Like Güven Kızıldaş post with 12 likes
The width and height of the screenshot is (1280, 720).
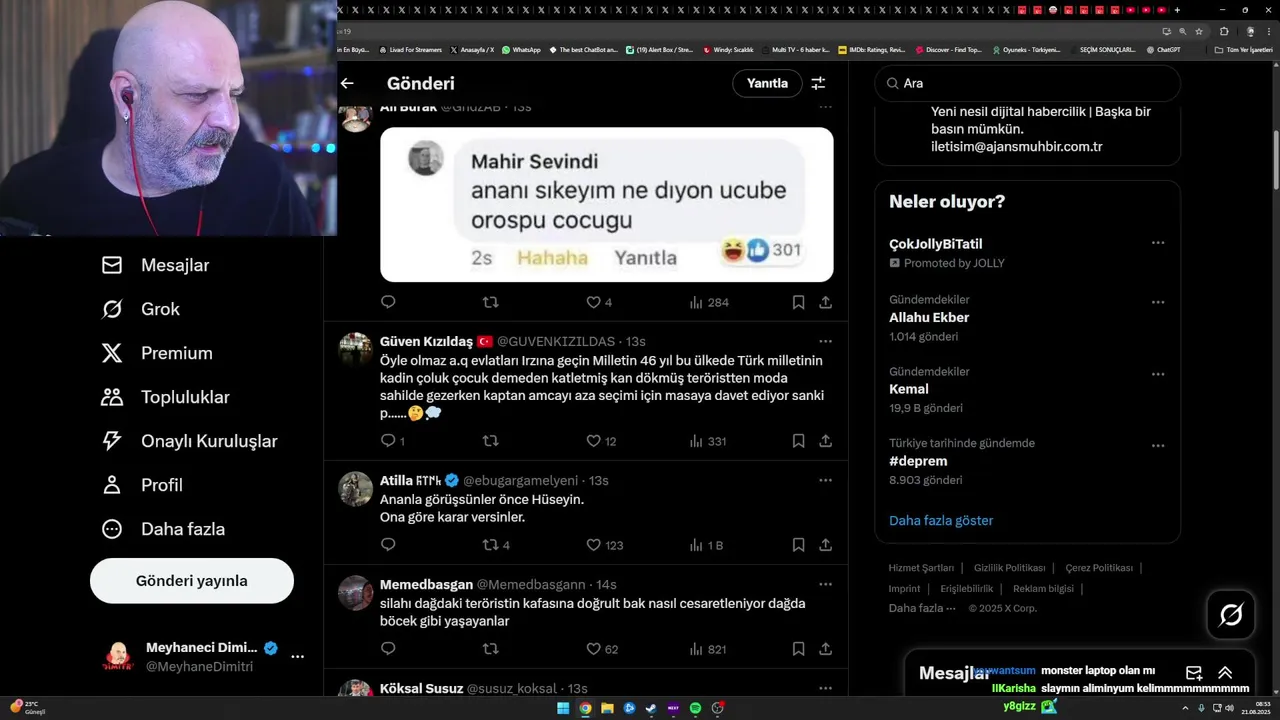(x=601, y=441)
